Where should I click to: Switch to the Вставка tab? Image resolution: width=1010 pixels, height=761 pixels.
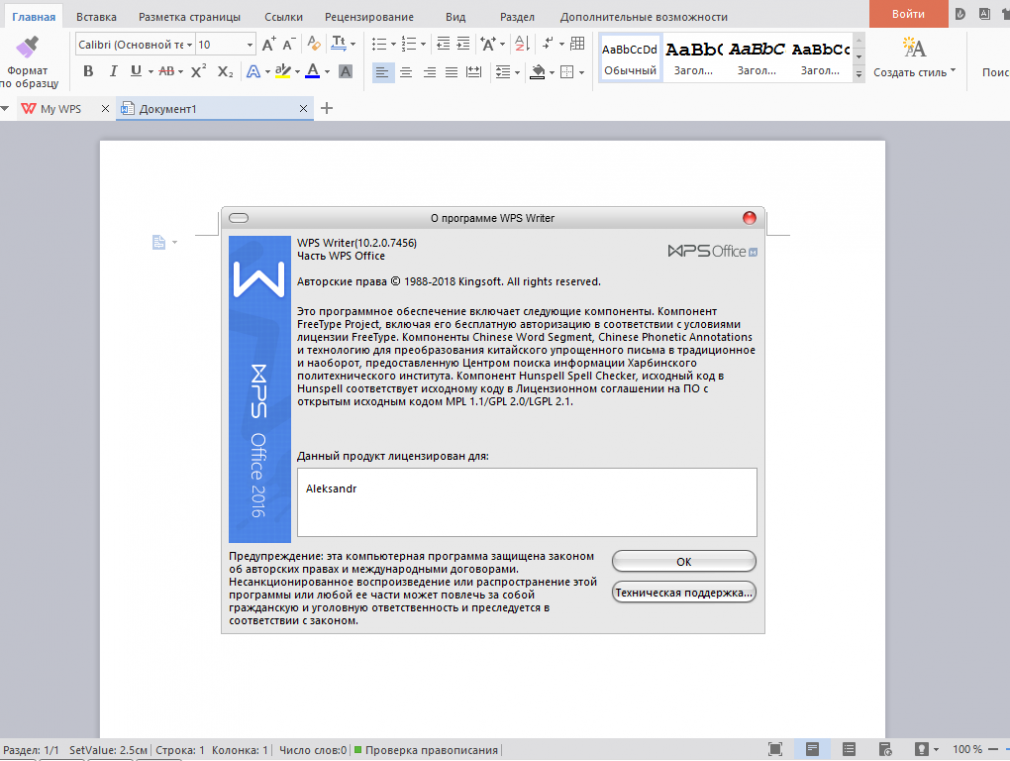tap(96, 17)
